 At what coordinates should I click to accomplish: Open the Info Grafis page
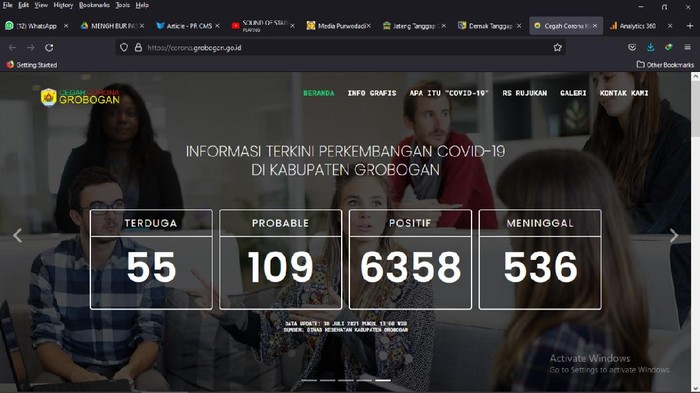[372, 93]
